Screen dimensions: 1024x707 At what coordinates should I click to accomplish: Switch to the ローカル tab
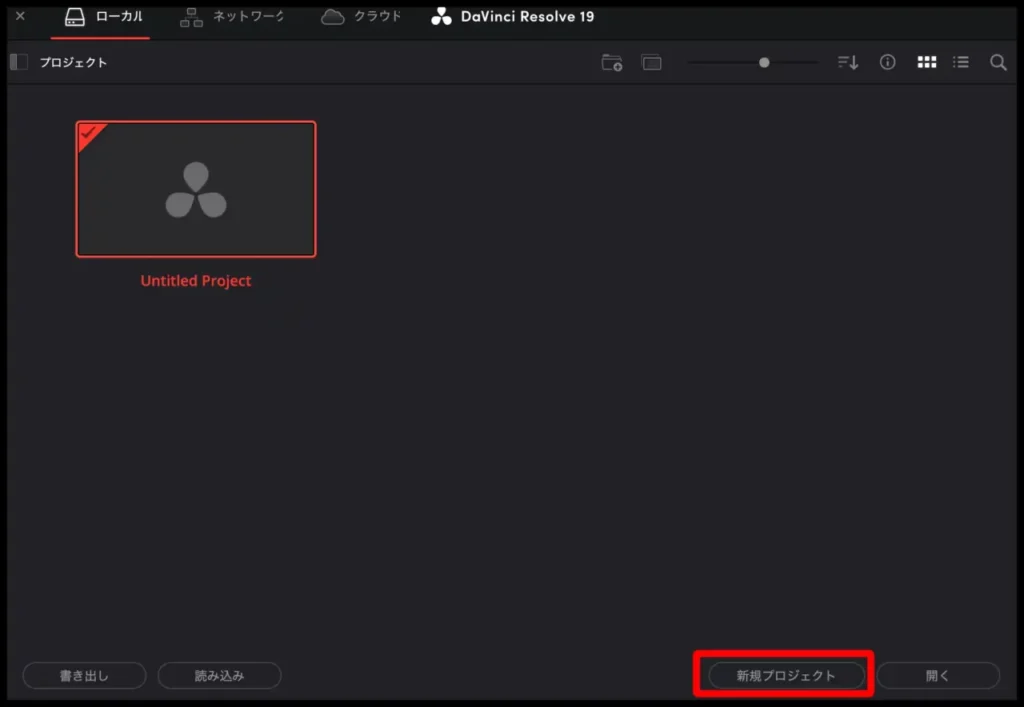(100, 16)
